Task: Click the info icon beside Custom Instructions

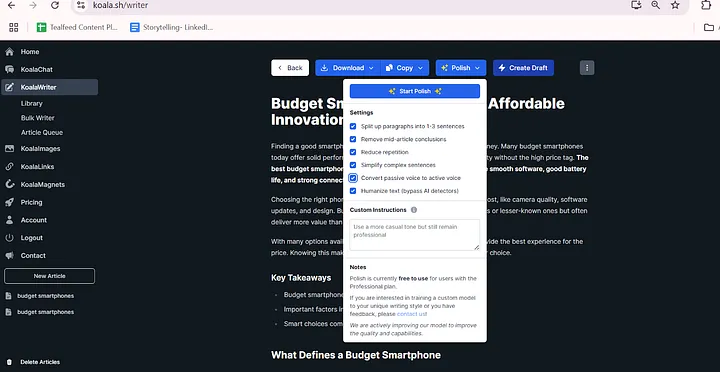Action: (x=414, y=210)
